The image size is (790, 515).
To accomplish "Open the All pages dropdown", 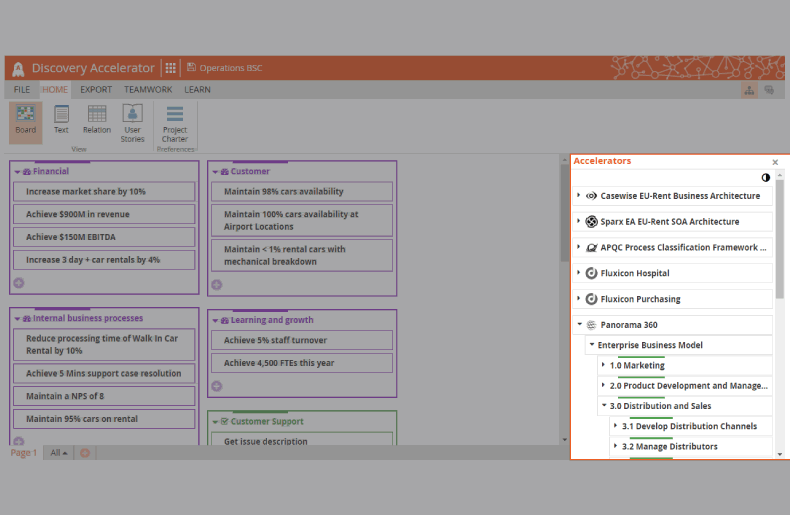I will 59,453.
